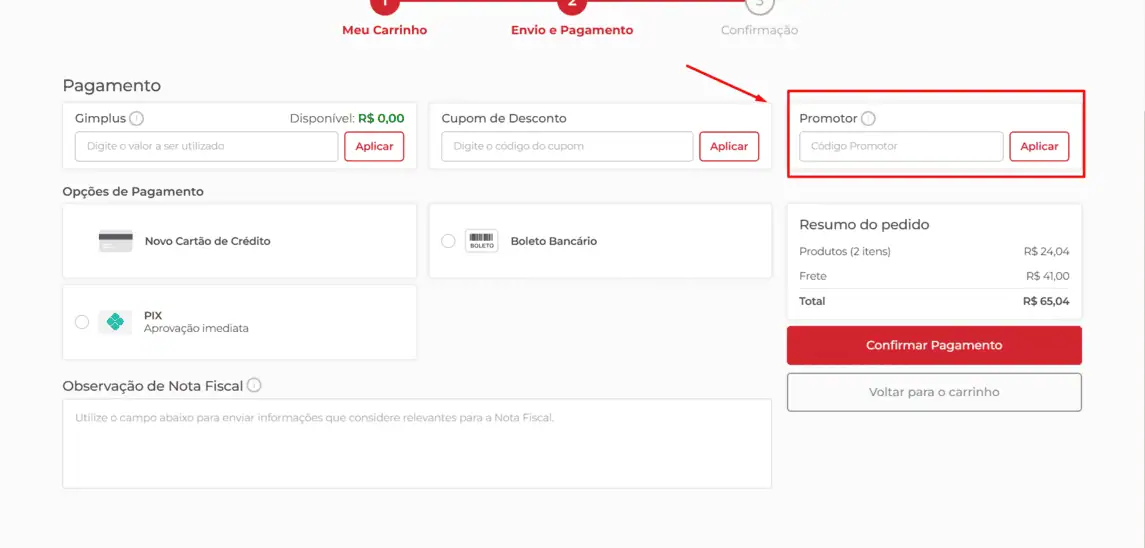Go to the Envio e Pagamento step
The width and height of the screenshot is (1145, 548).
click(572, 30)
